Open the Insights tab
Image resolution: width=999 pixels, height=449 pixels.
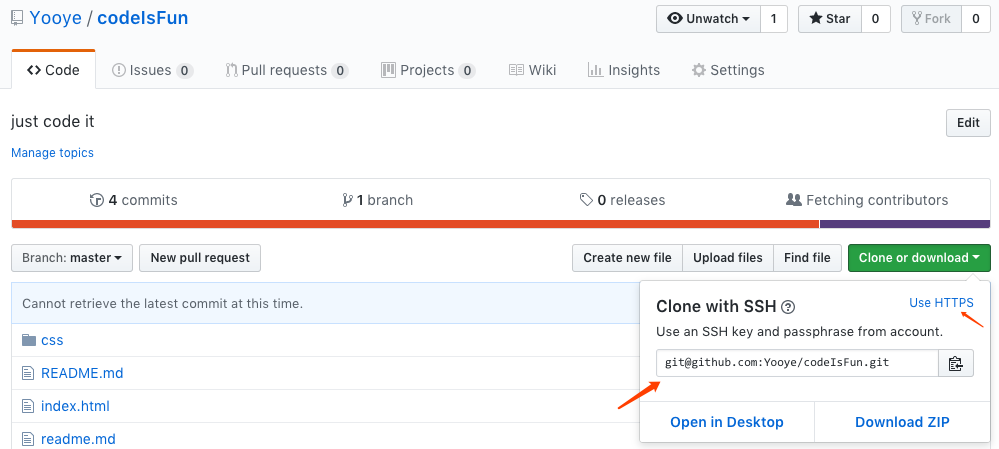(623, 70)
